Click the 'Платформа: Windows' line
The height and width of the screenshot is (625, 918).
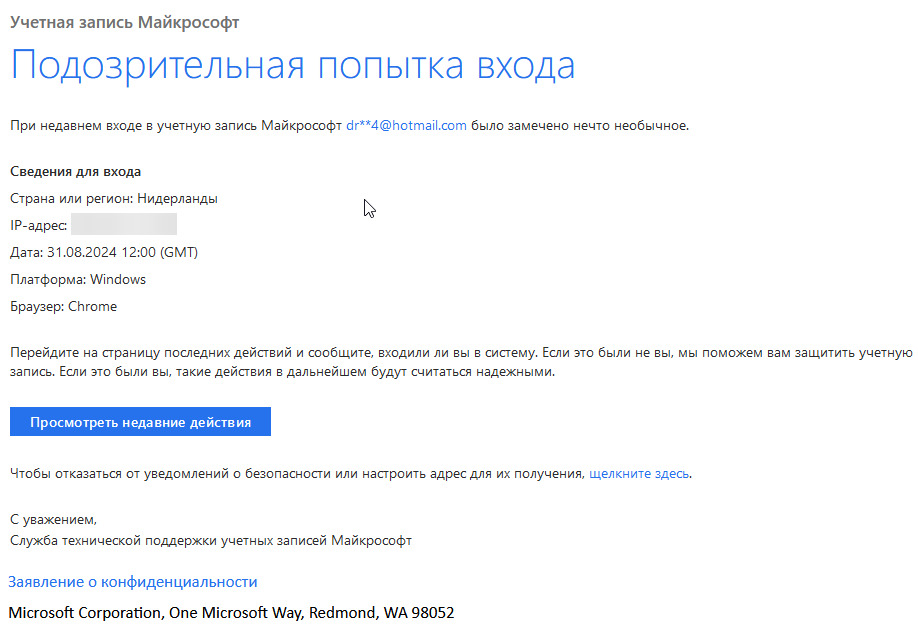pos(78,279)
